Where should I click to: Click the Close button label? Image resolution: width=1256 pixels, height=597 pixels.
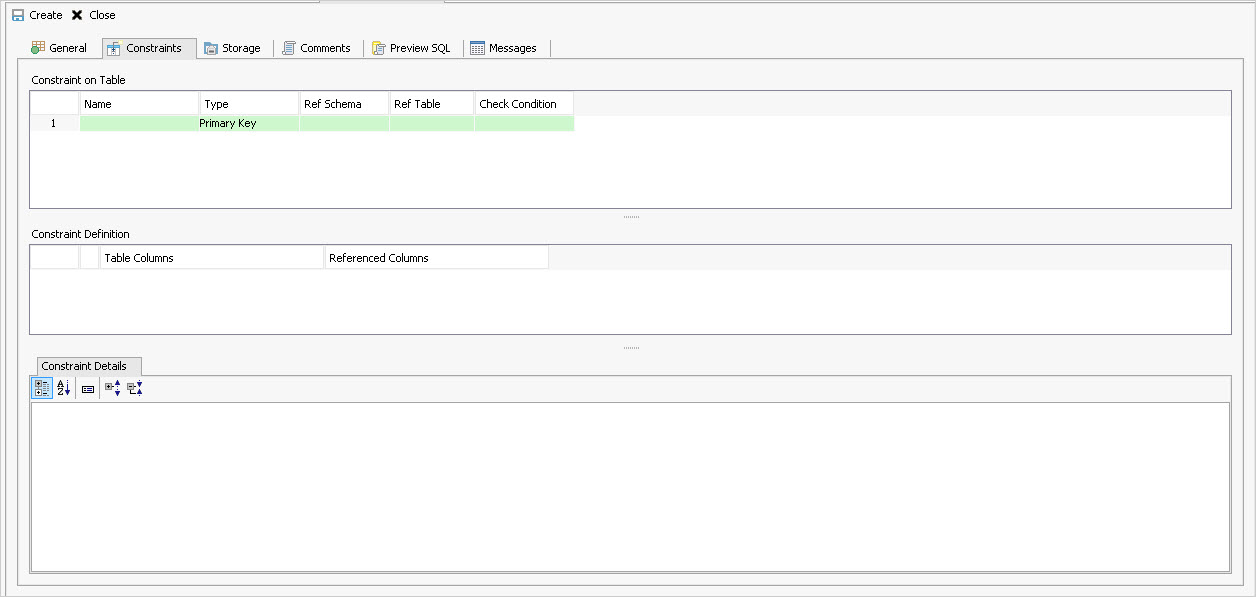[x=102, y=15]
